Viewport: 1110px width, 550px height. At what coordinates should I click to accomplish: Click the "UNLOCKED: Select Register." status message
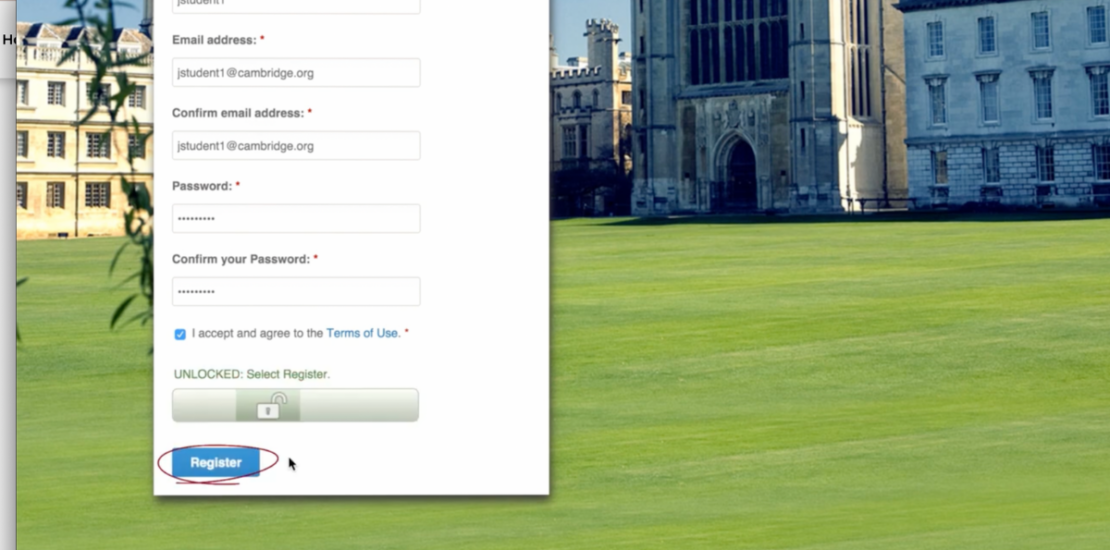coord(251,374)
